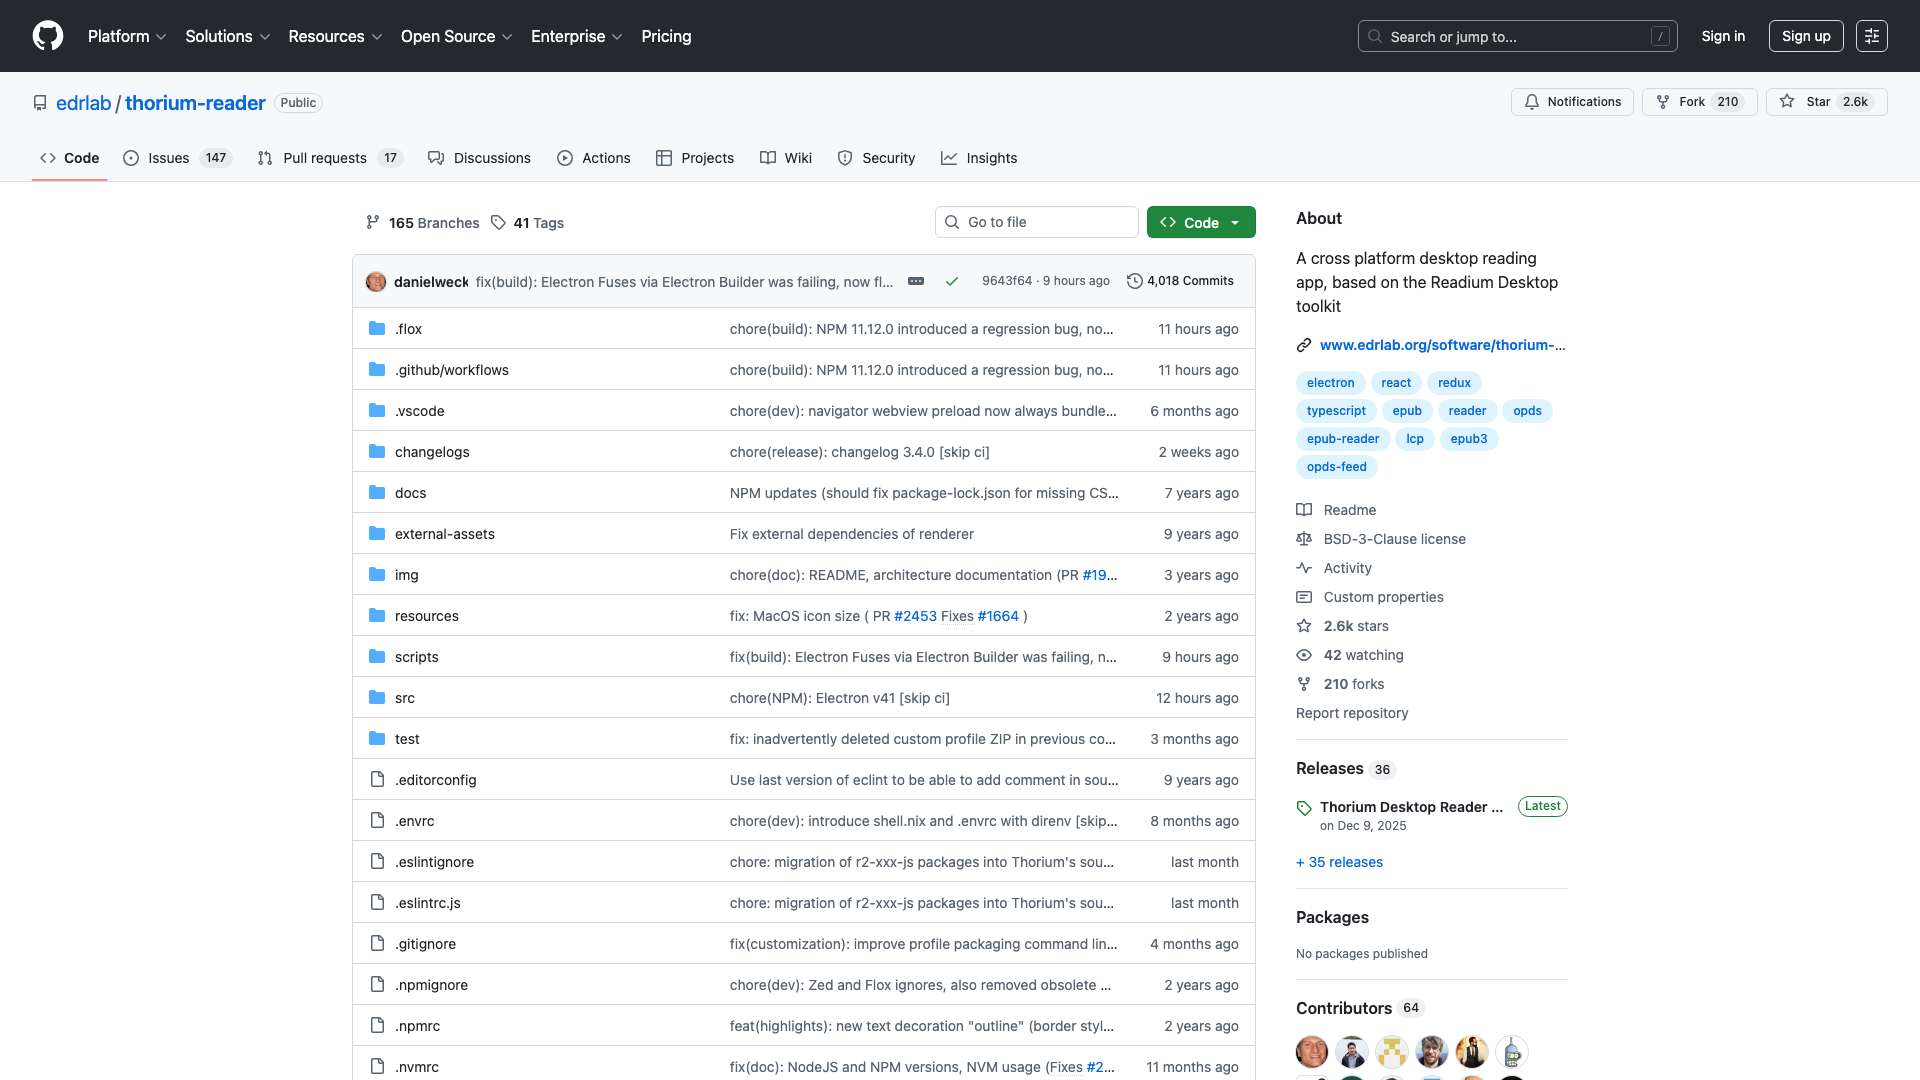Viewport: 1920px width, 1080px height.
Task: Click the changelogs folder icon
Action: [377, 452]
